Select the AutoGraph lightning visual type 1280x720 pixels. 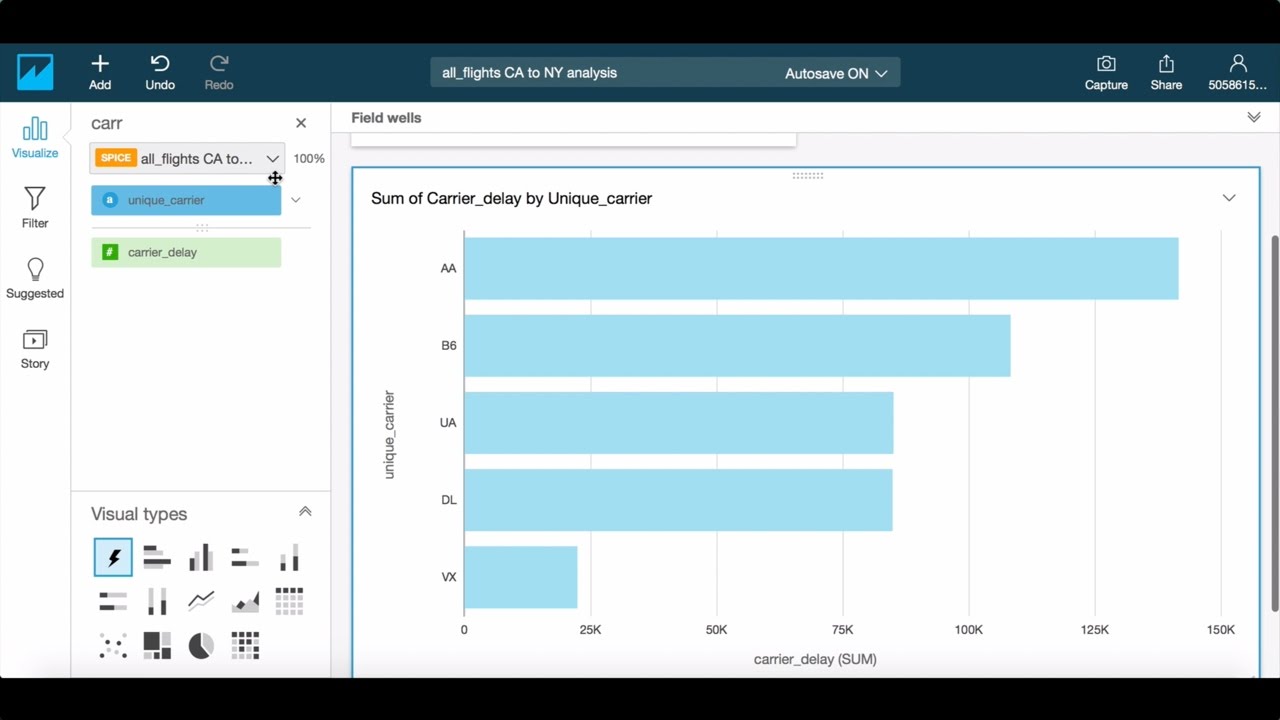pyautogui.click(x=113, y=557)
